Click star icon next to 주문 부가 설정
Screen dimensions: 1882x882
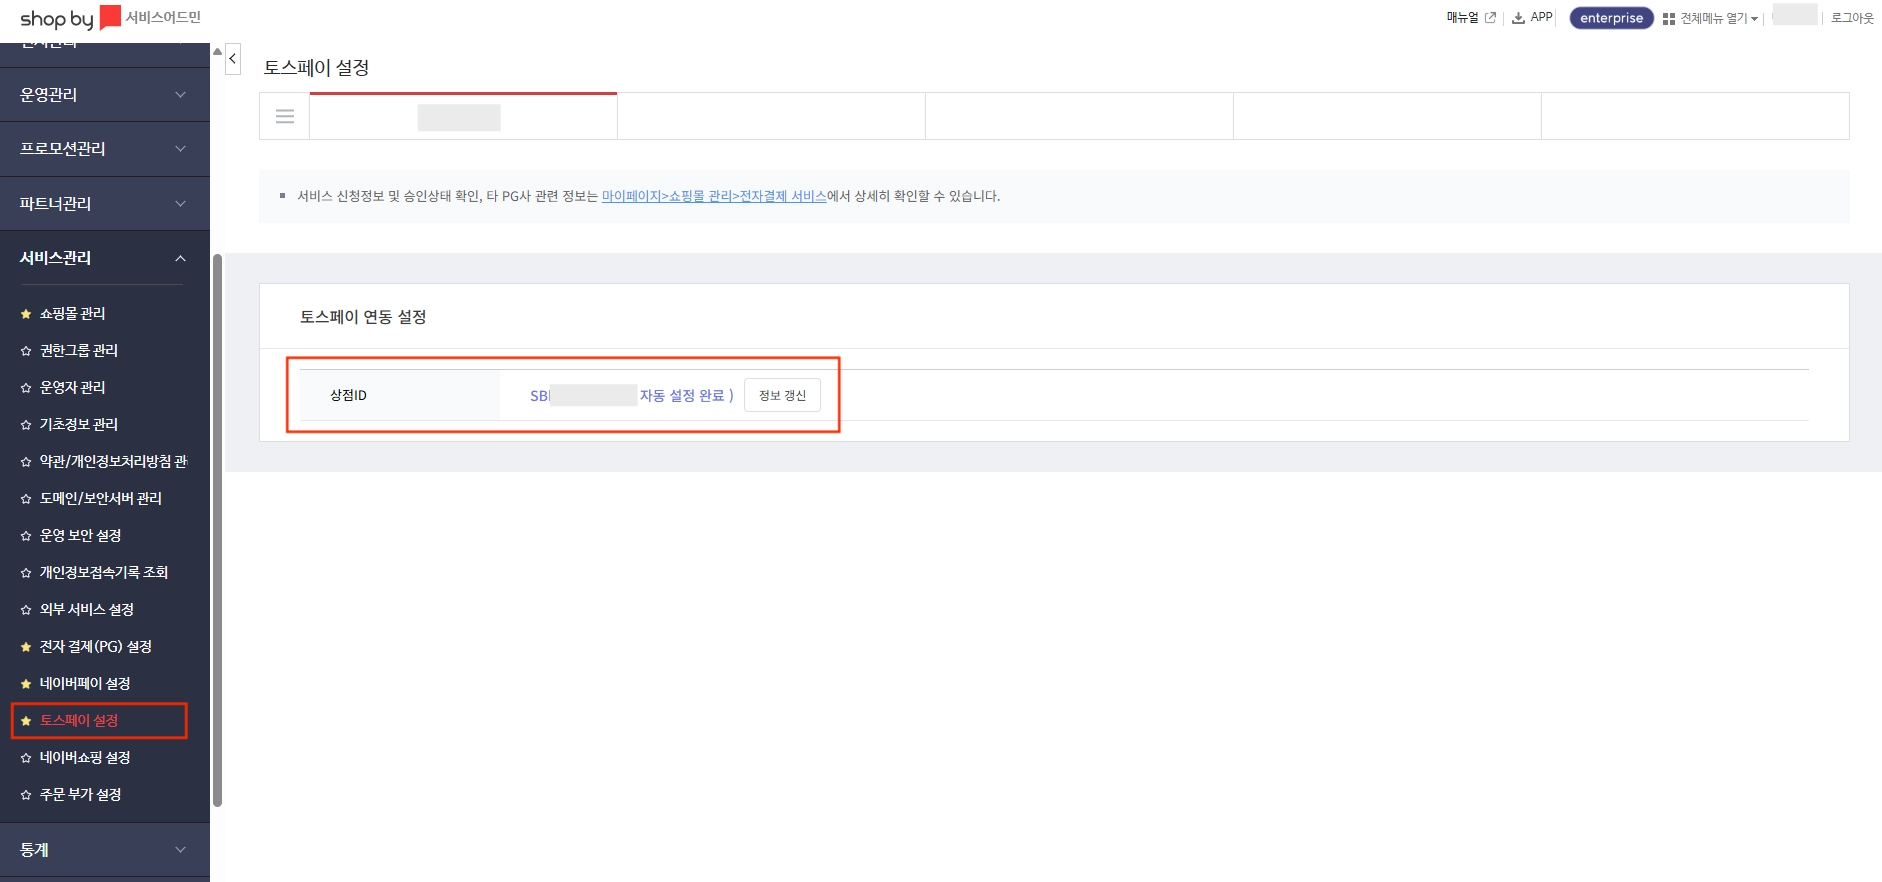click(26, 795)
